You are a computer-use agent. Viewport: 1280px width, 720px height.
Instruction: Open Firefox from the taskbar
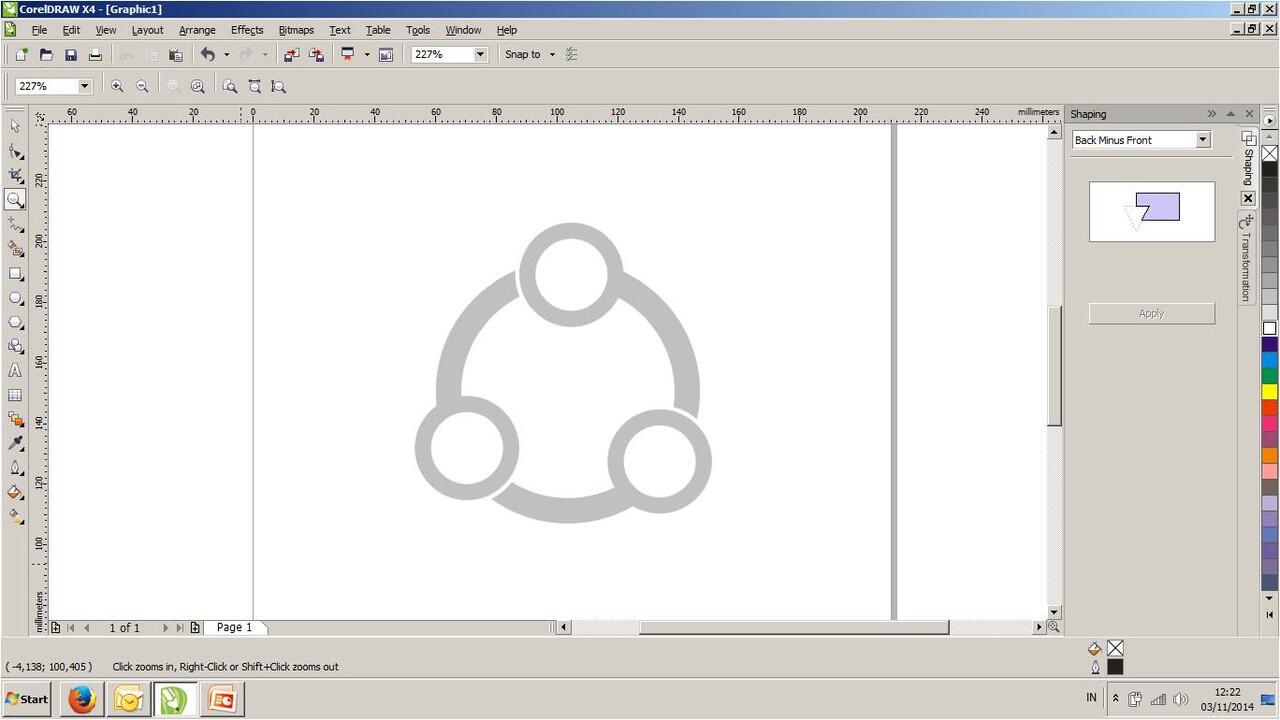[82, 699]
